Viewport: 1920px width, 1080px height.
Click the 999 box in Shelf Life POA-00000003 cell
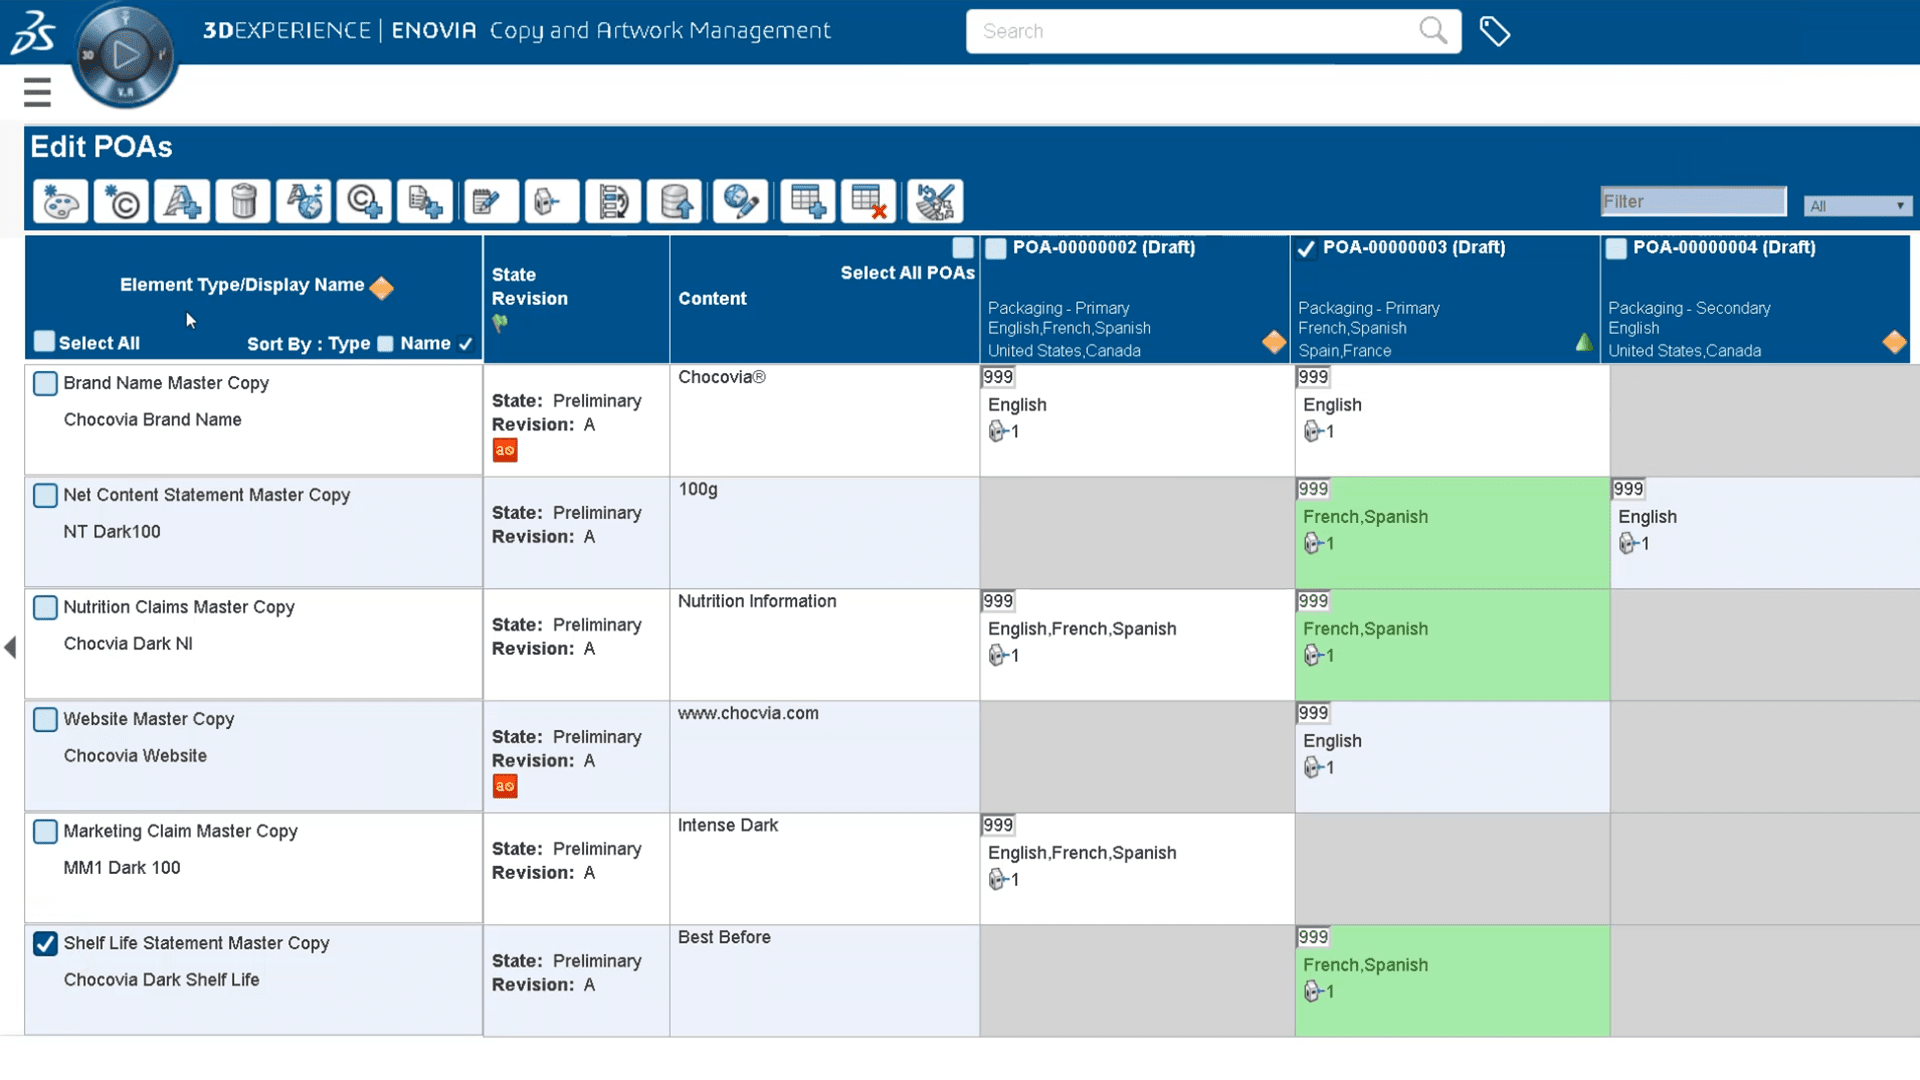[x=1312, y=937]
